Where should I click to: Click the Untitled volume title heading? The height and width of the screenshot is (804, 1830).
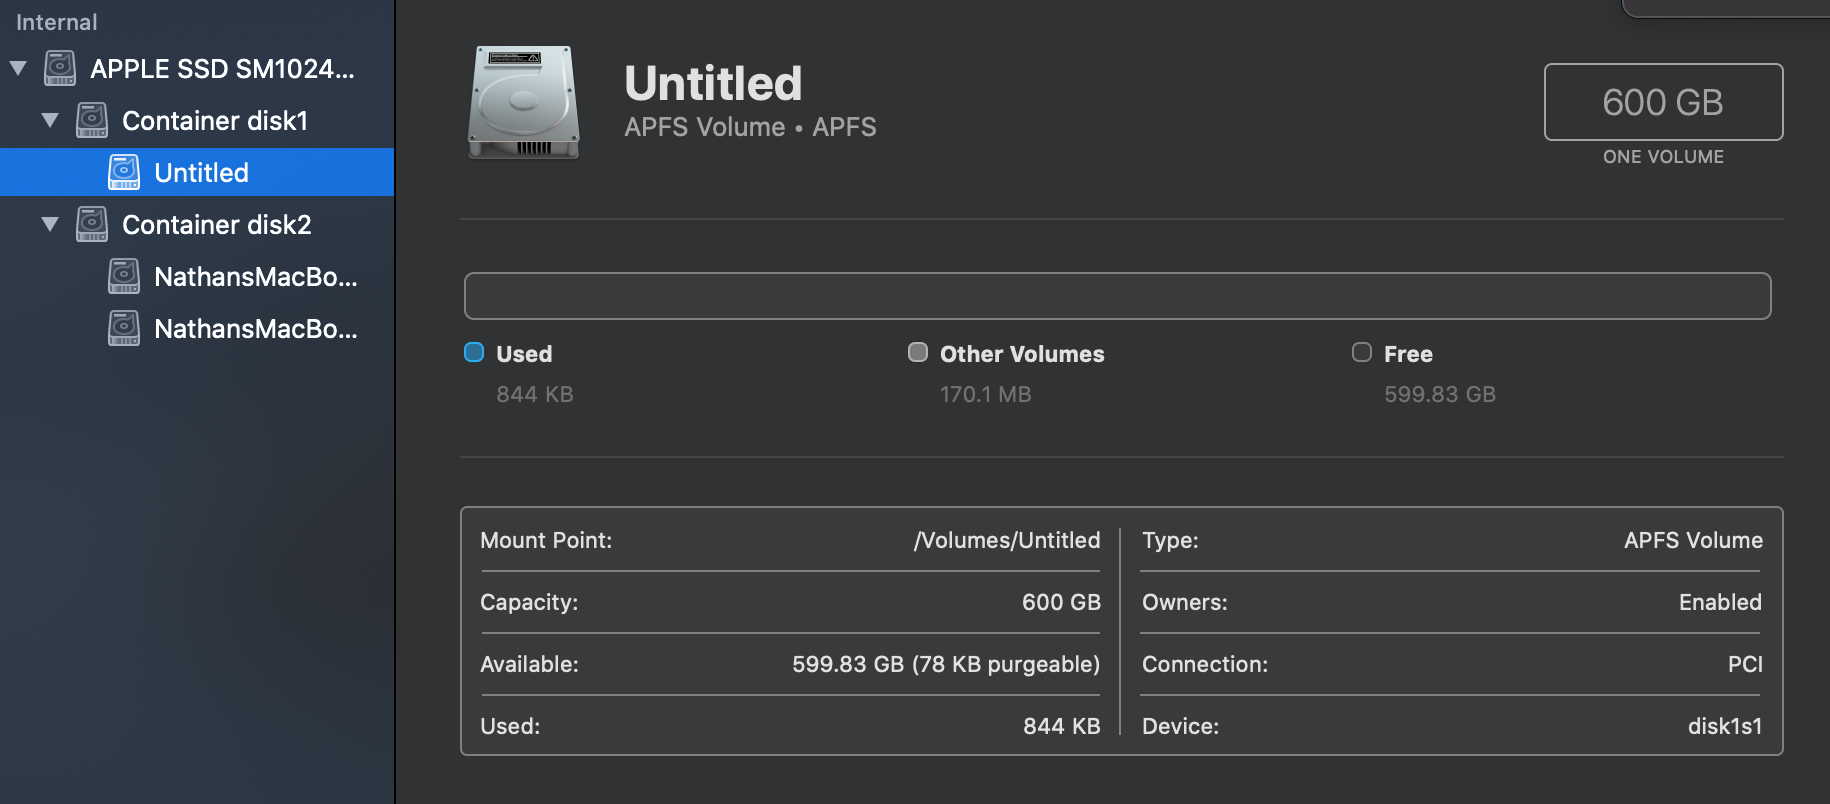point(713,83)
